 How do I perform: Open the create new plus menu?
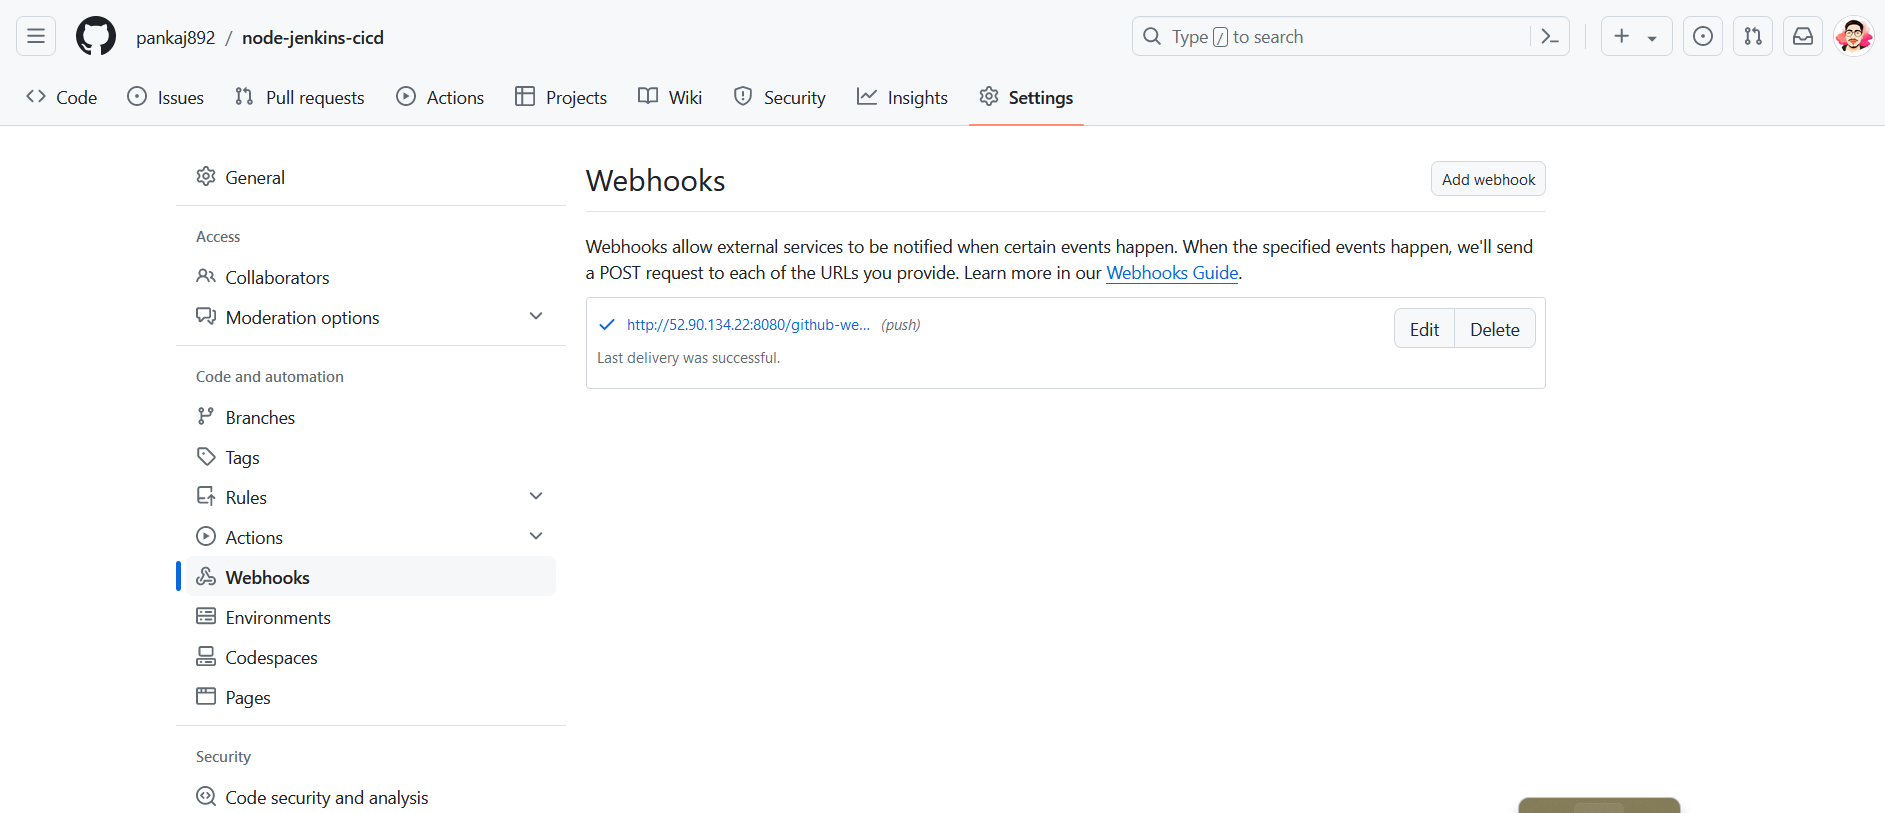pyautogui.click(x=1622, y=37)
